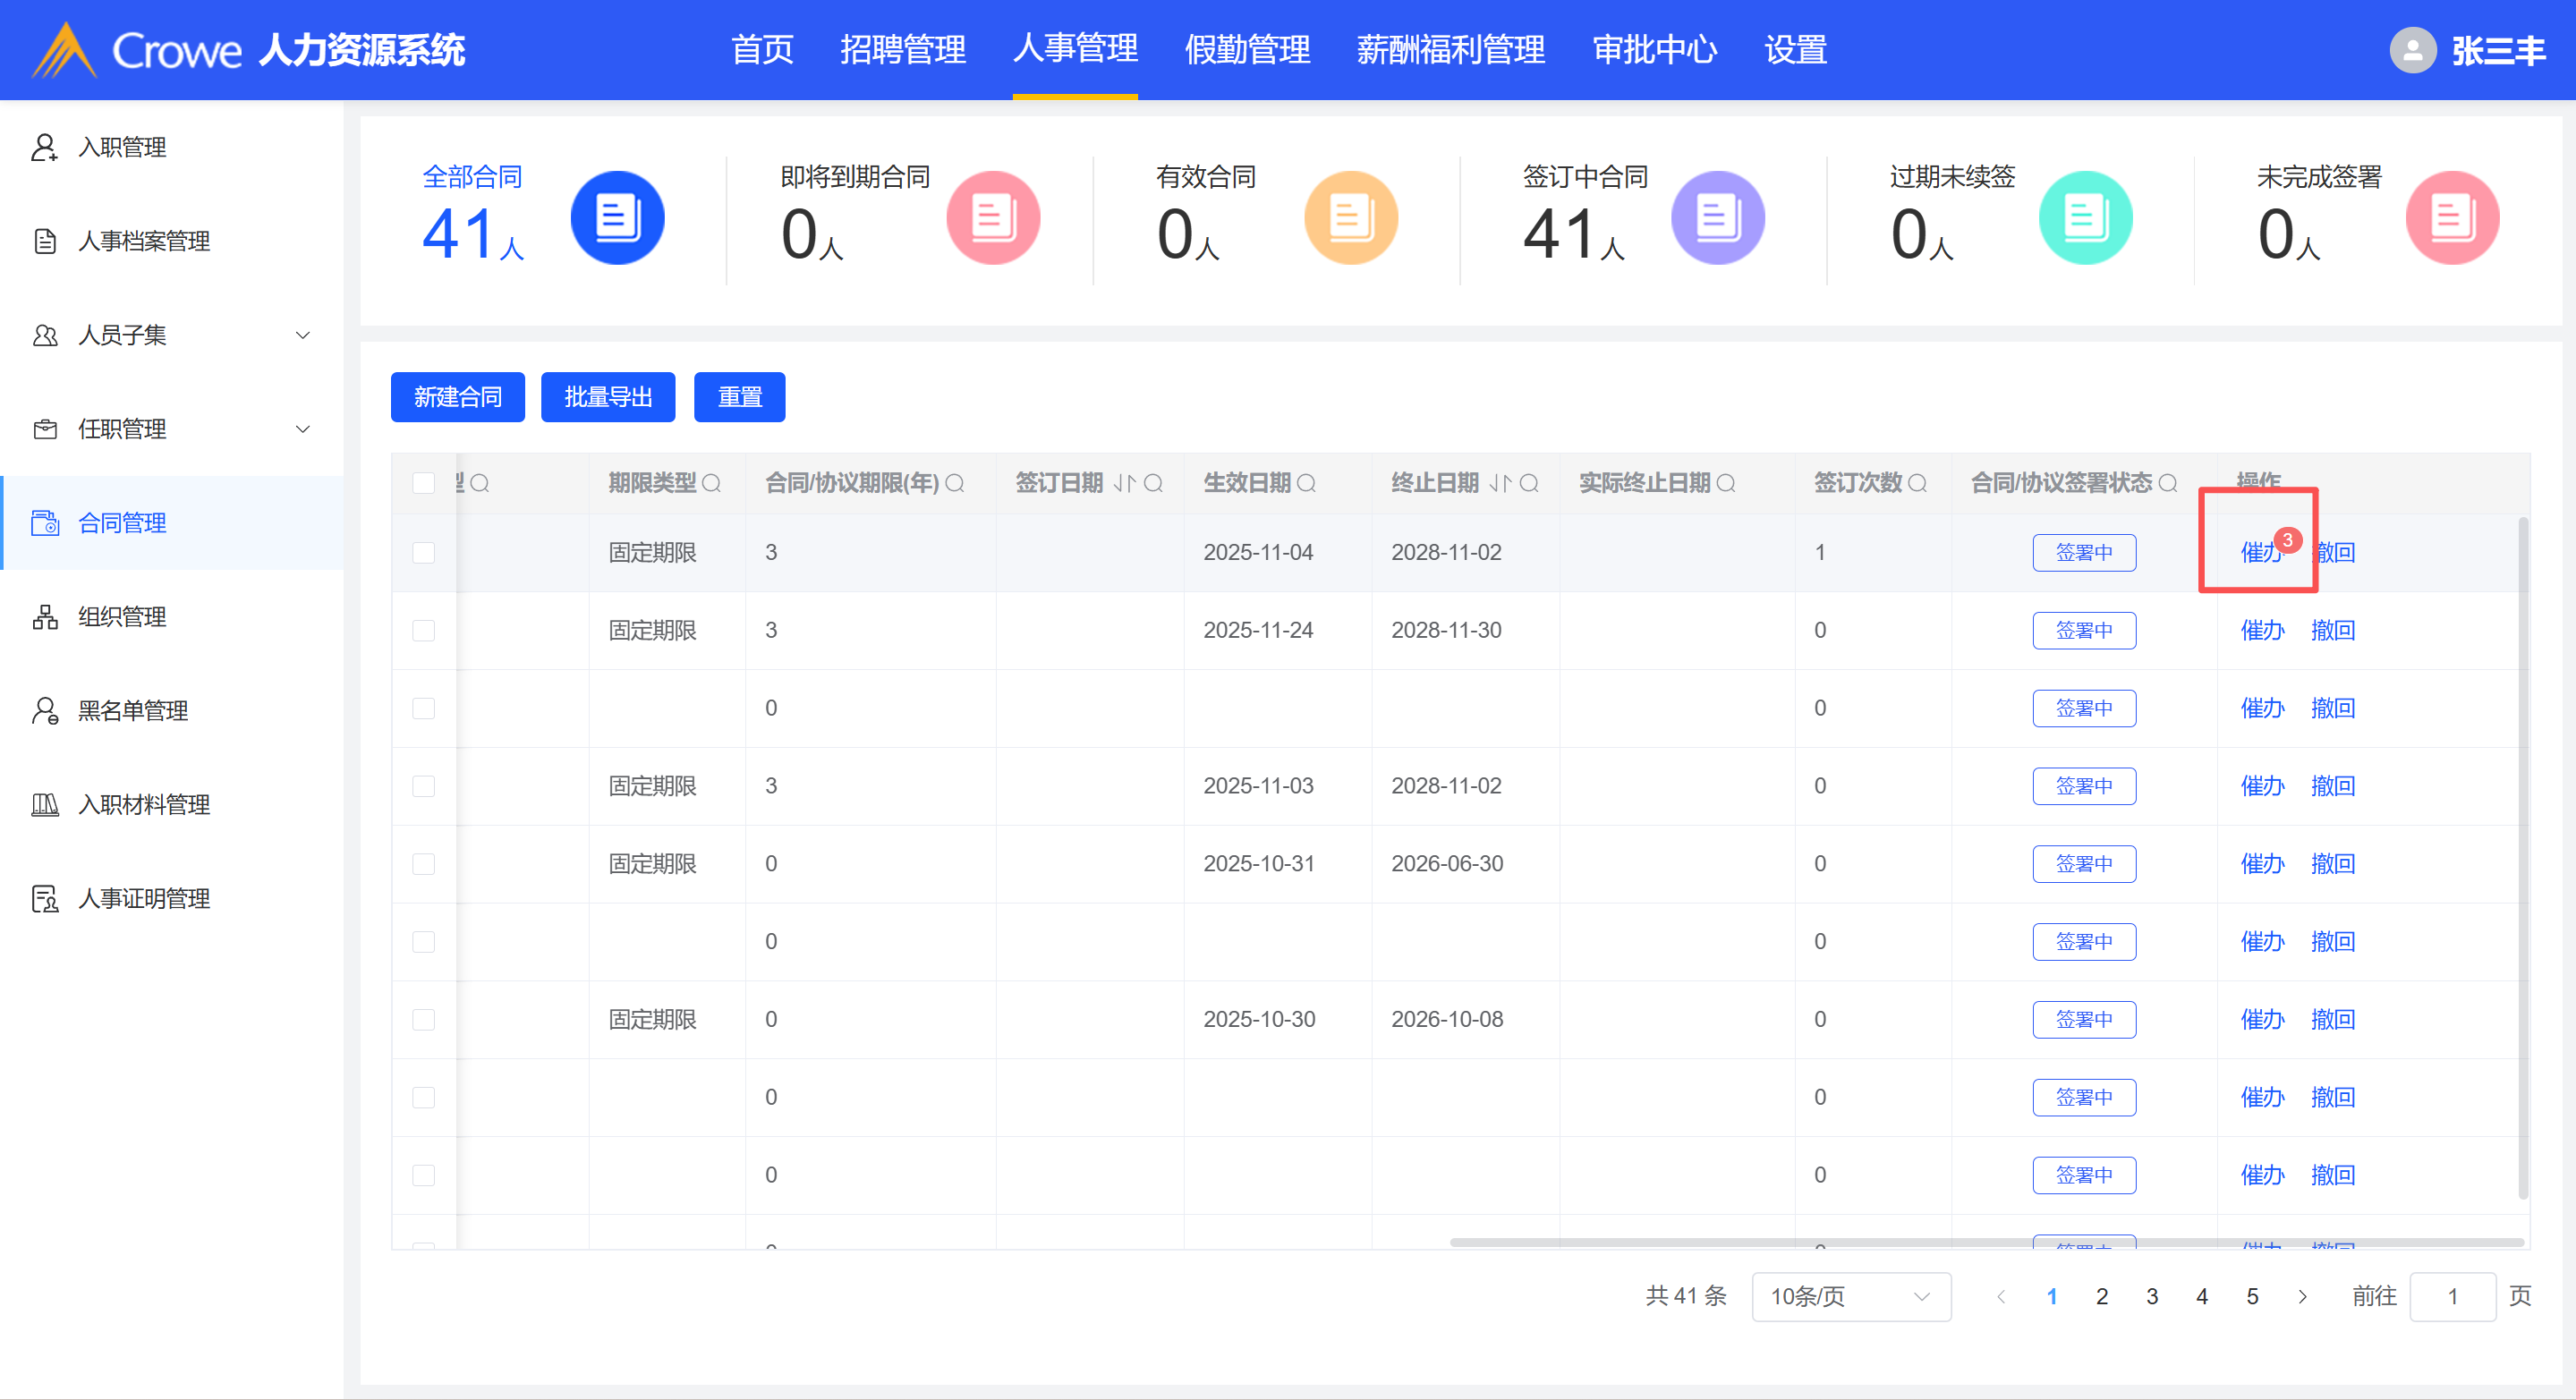2576x1400 pixels.
Task: Check the 2025-11-24 contract row checkbox
Action: click(x=424, y=631)
